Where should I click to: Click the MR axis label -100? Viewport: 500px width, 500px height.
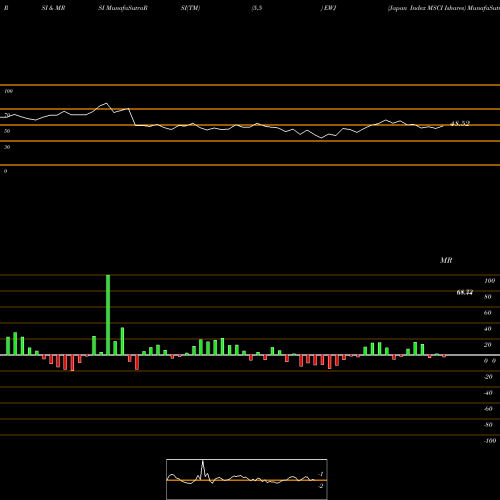tap(490, 441)
